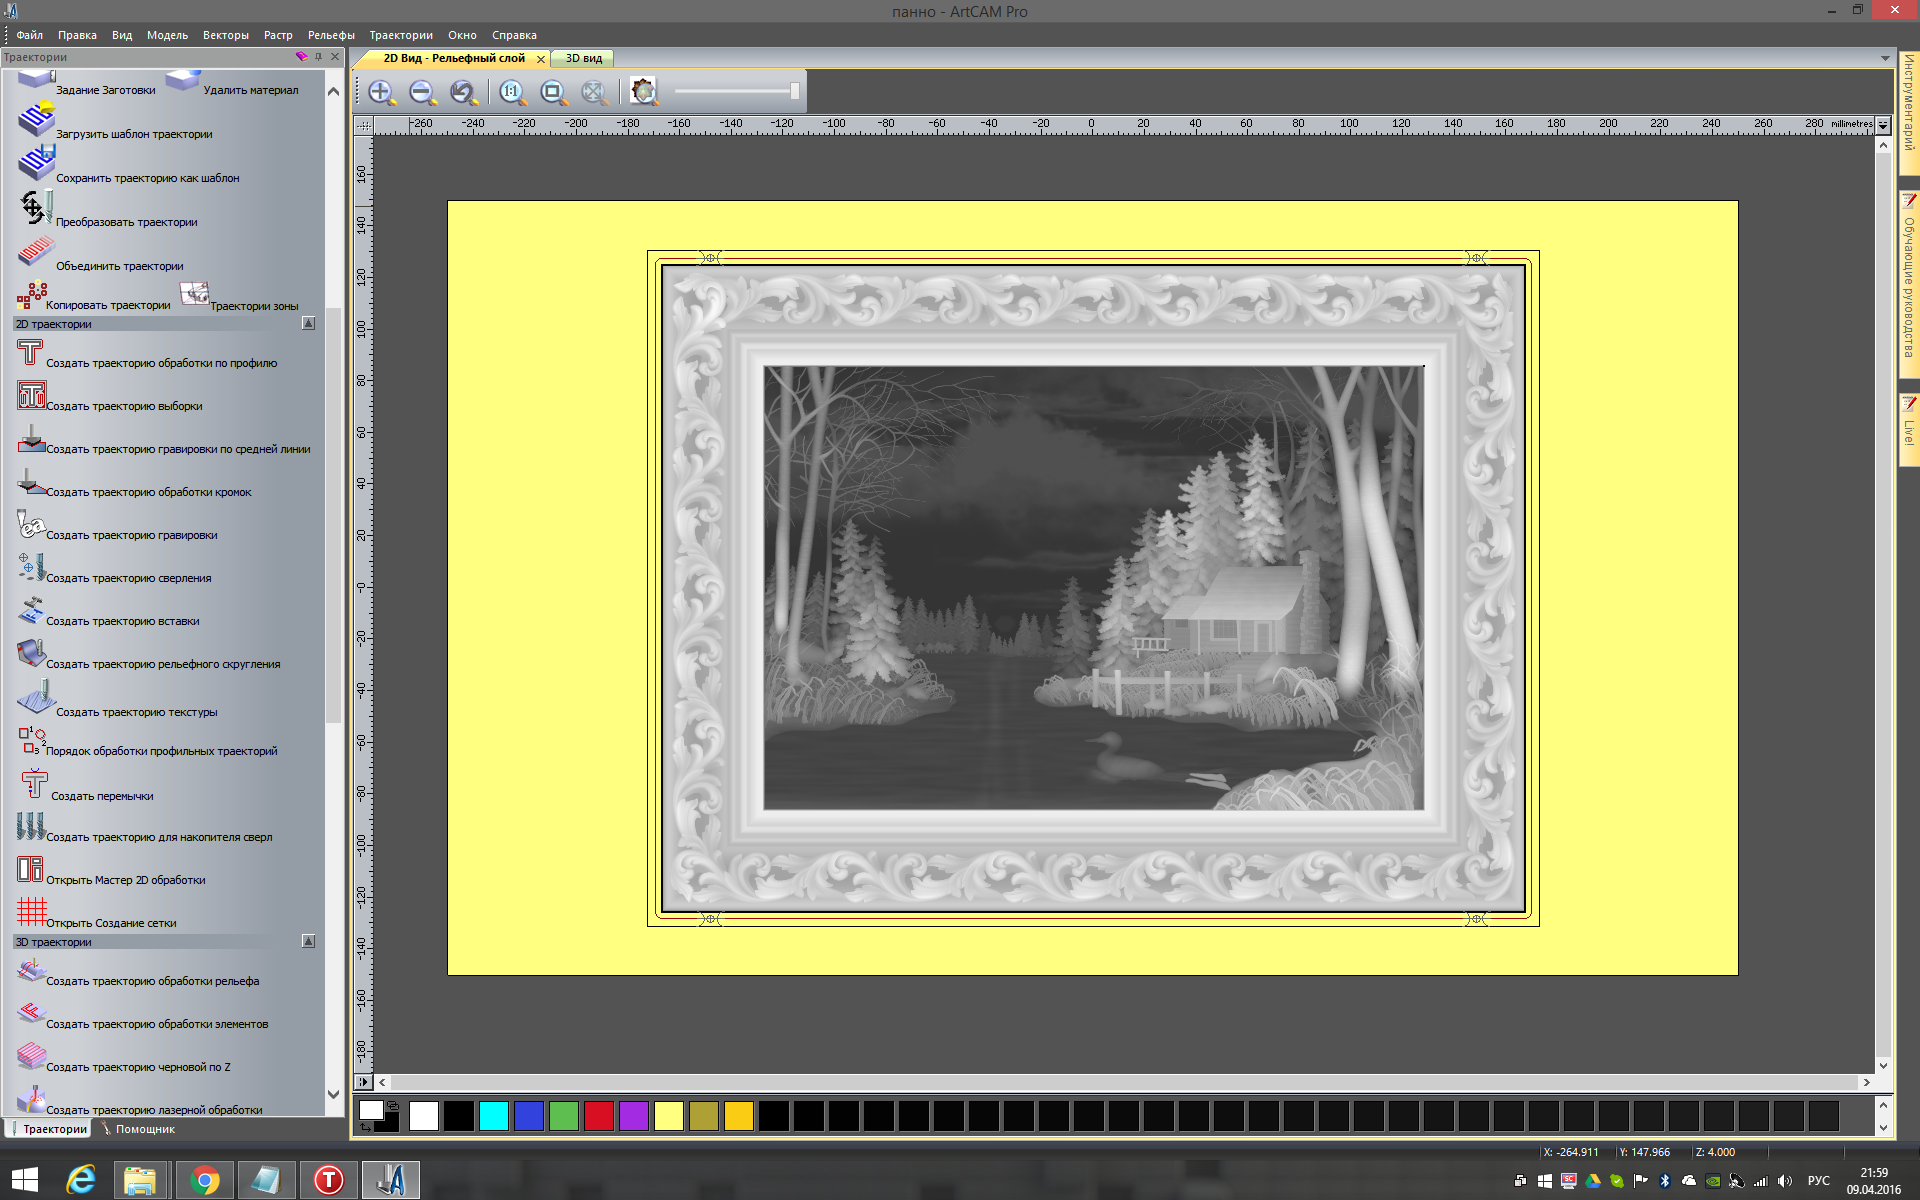Screen dimensions: 1920x1200
Task: Collapse the 3D траектории section
Action: click(308, 942)
